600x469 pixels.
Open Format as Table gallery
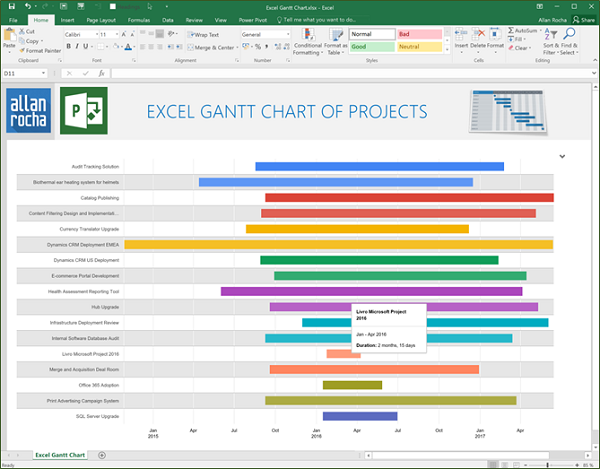click(336, 42)
